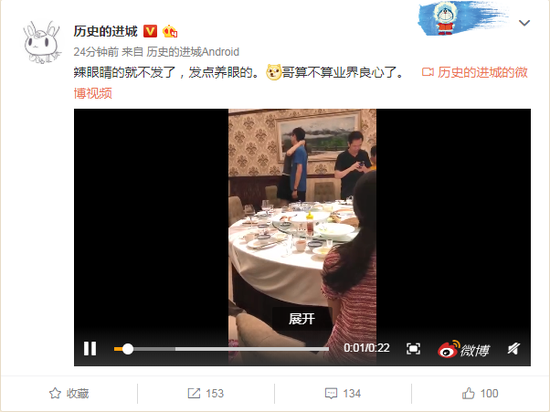Like the post with the thumbs-up 100

(480, 393)
